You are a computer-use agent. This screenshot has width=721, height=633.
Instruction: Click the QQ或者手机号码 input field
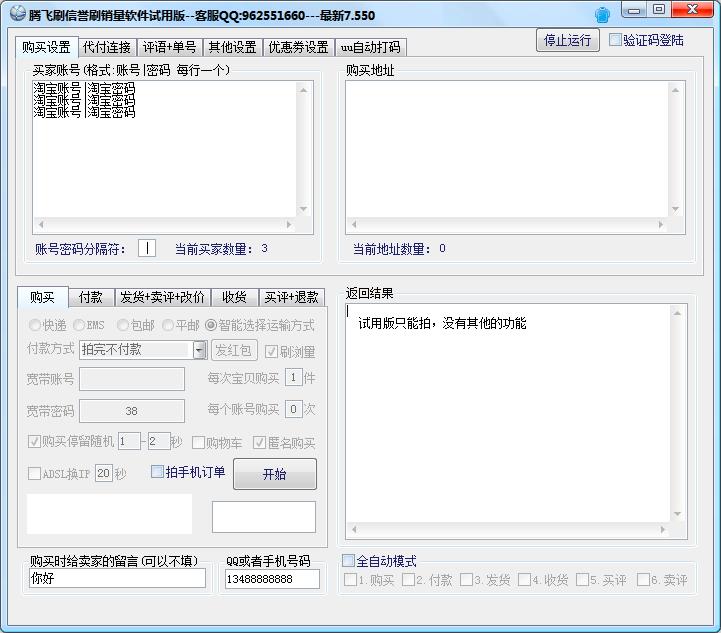click(272, 579)
